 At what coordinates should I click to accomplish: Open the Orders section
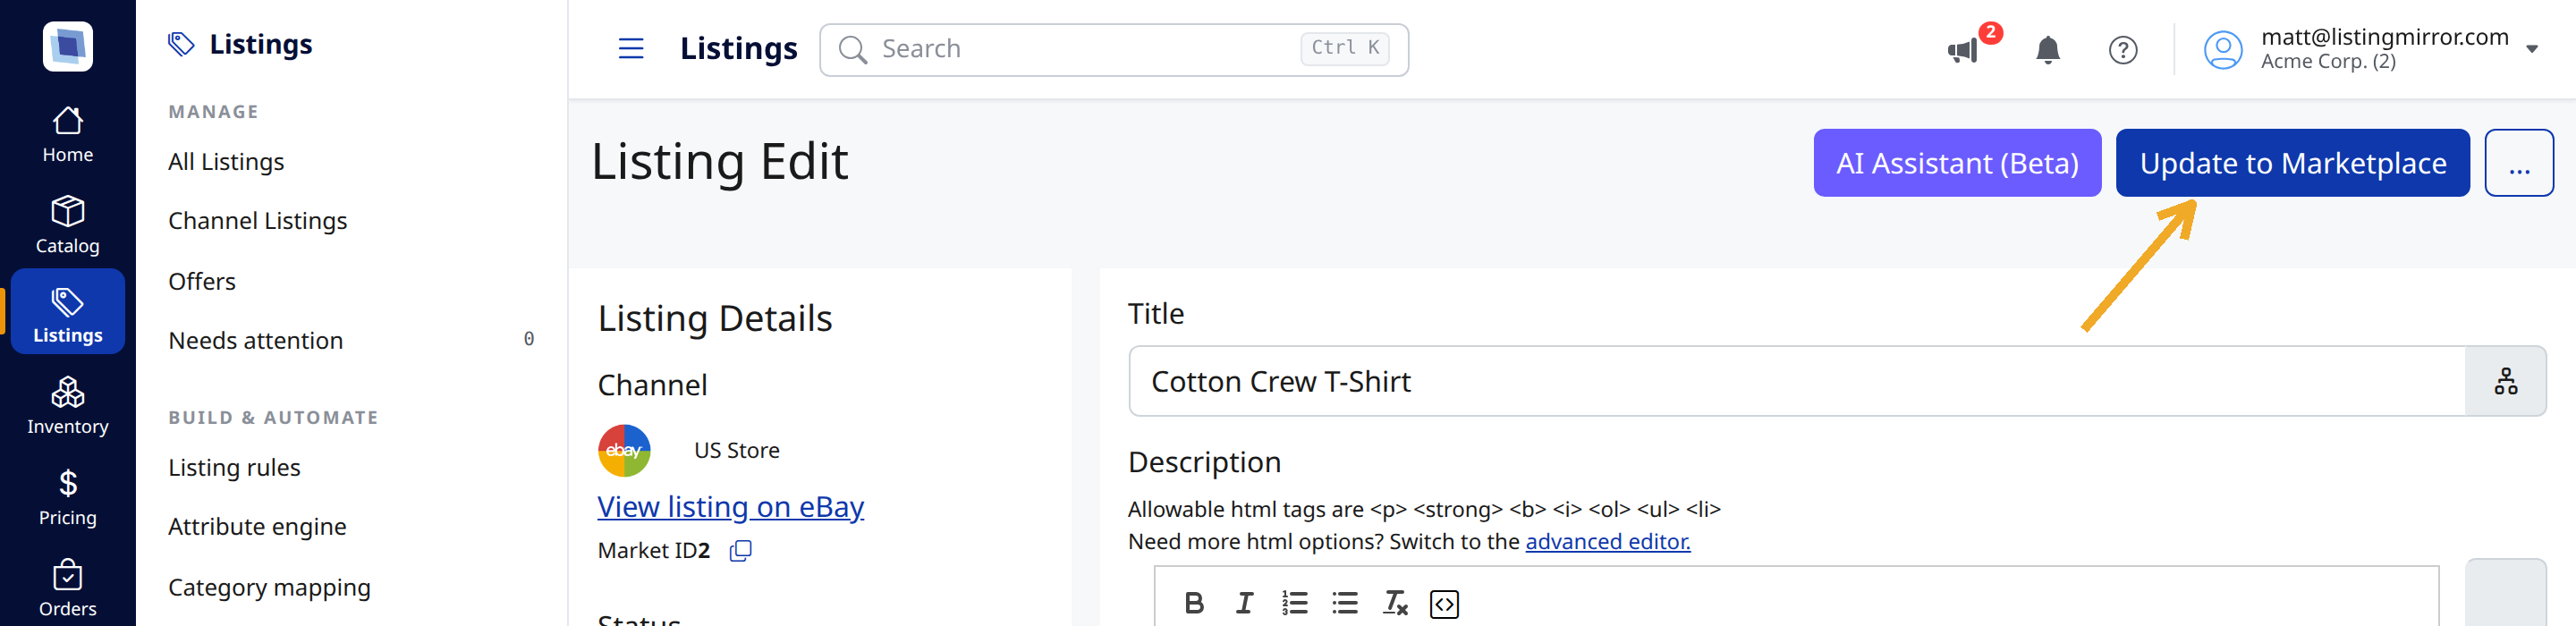[68, 588]
